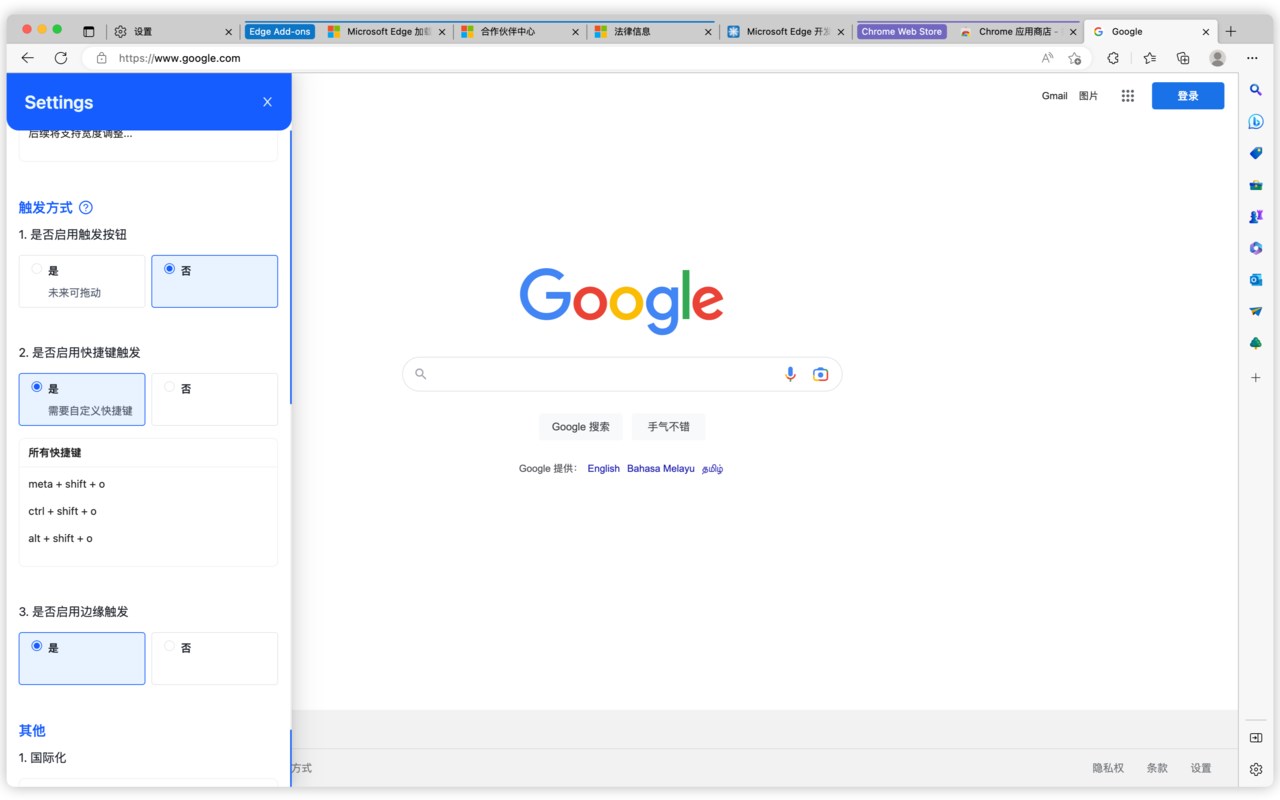Open the tab actions menu icon
The width and height of the screenshot is (1280, 800).
(x=88, y=31)
